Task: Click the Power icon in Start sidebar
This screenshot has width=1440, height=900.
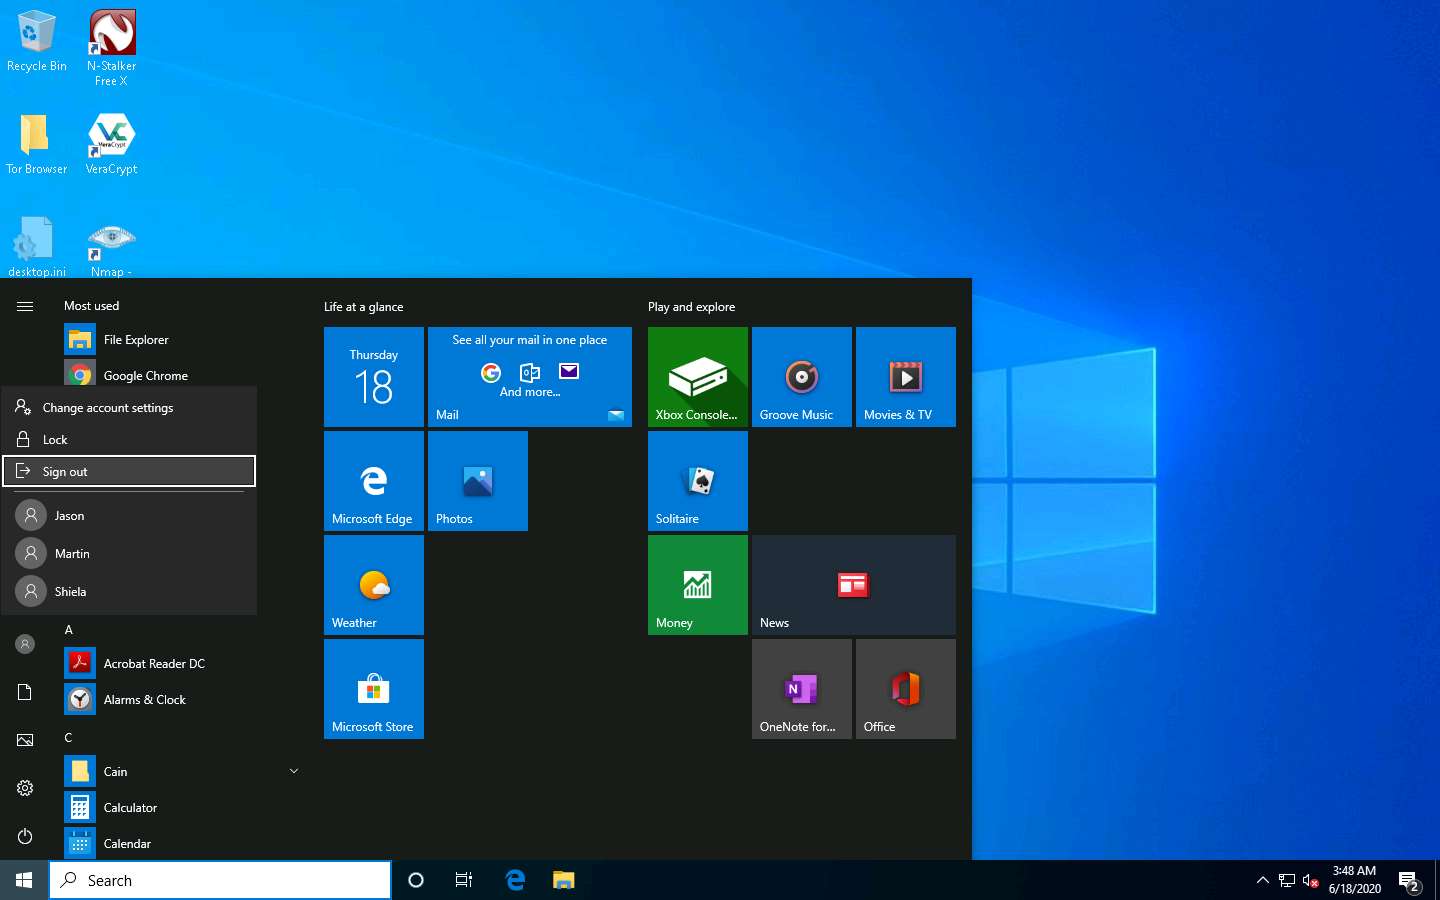Action: point(25,836)
